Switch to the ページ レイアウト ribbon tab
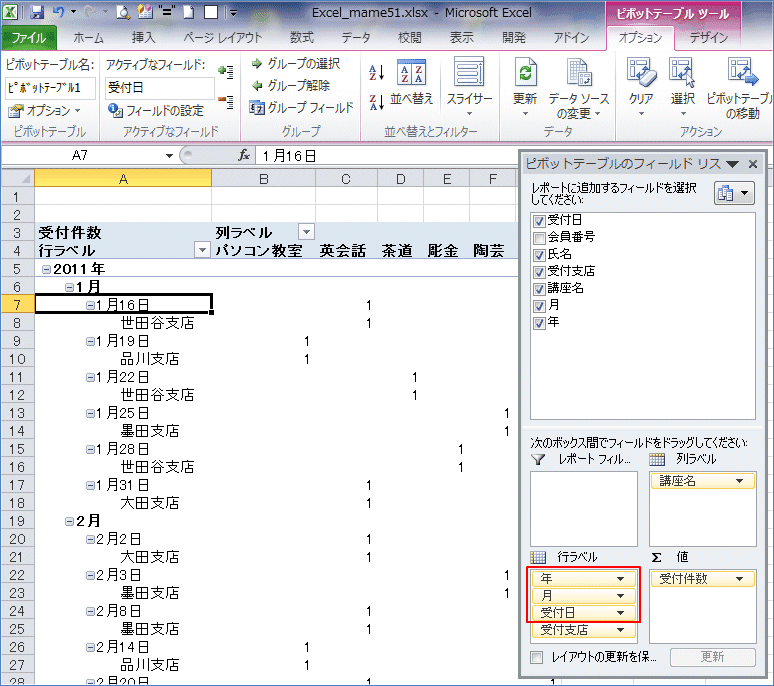 [223, 38]
